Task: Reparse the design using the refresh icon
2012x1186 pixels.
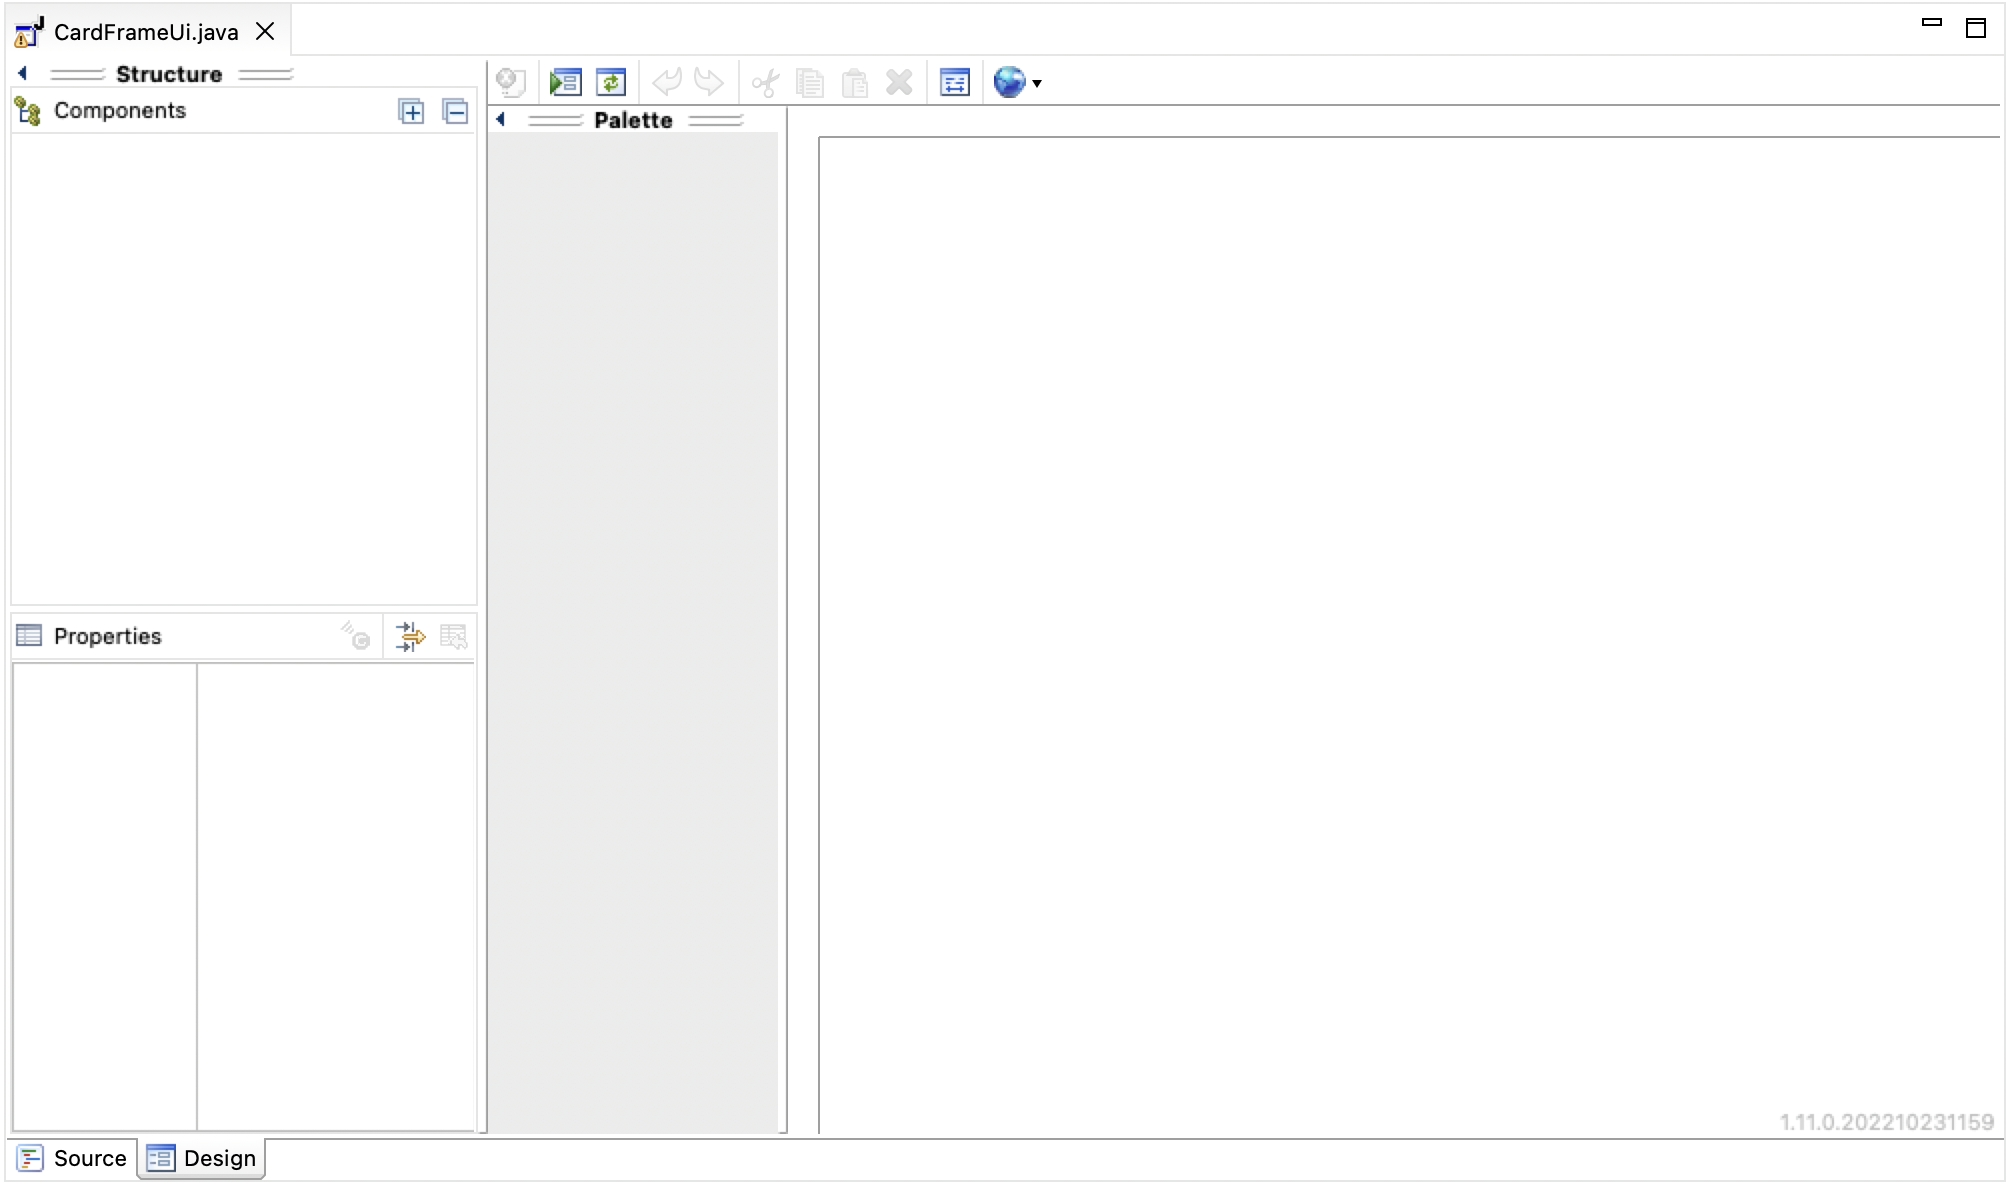Action: (x=611, y=82)
